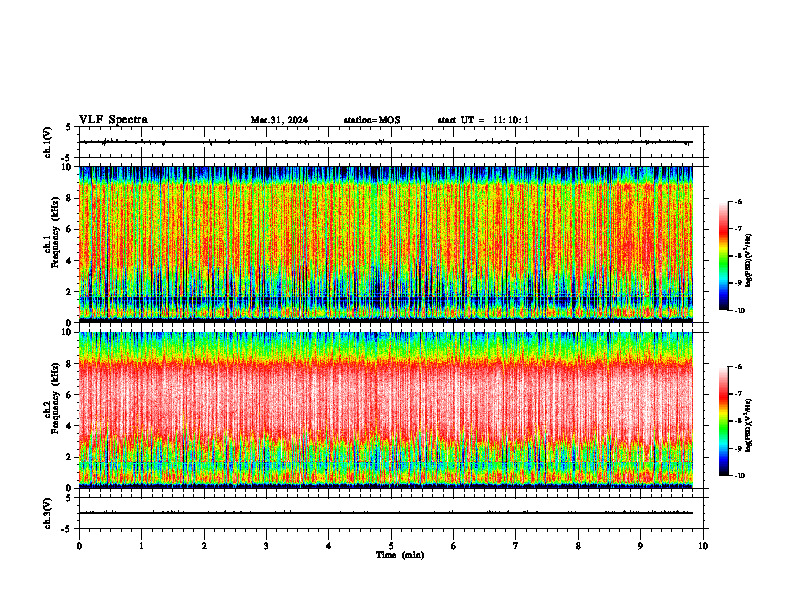This screenshot has height=612, width=792.
Task: Click the "8" kHz tick of ch.1 spectrogram
Action: click(x=69, y=198)
